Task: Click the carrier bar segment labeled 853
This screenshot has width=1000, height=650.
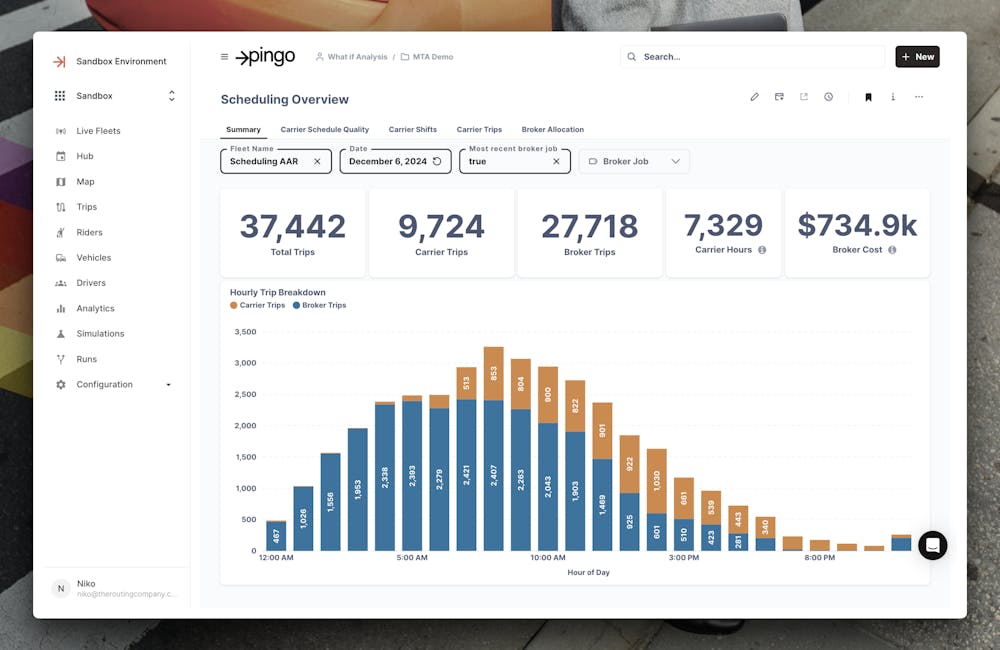Action: [x=494, y=374]
